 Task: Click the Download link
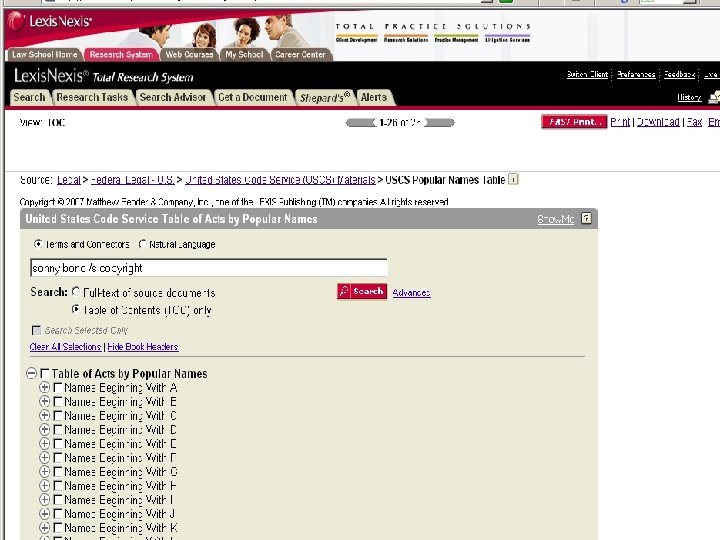click(x=658, y=122)
